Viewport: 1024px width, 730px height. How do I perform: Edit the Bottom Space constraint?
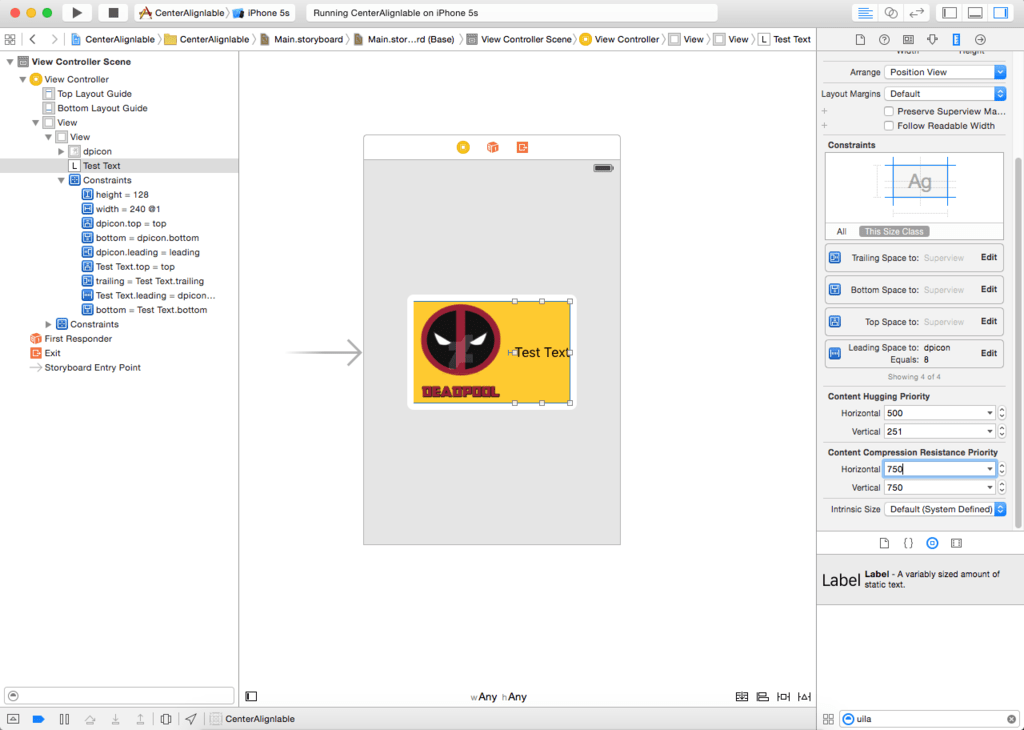(989, 289)
